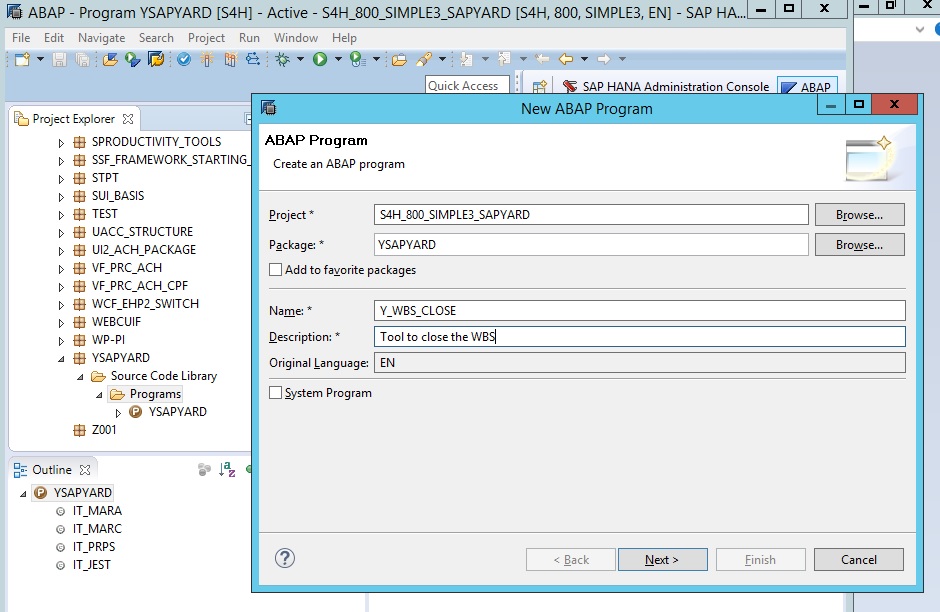Screen dimensions: 940x612
Task: Expand the YSAPYARD program under Programs
Action: pyautogui.click(x=118, y=412)
